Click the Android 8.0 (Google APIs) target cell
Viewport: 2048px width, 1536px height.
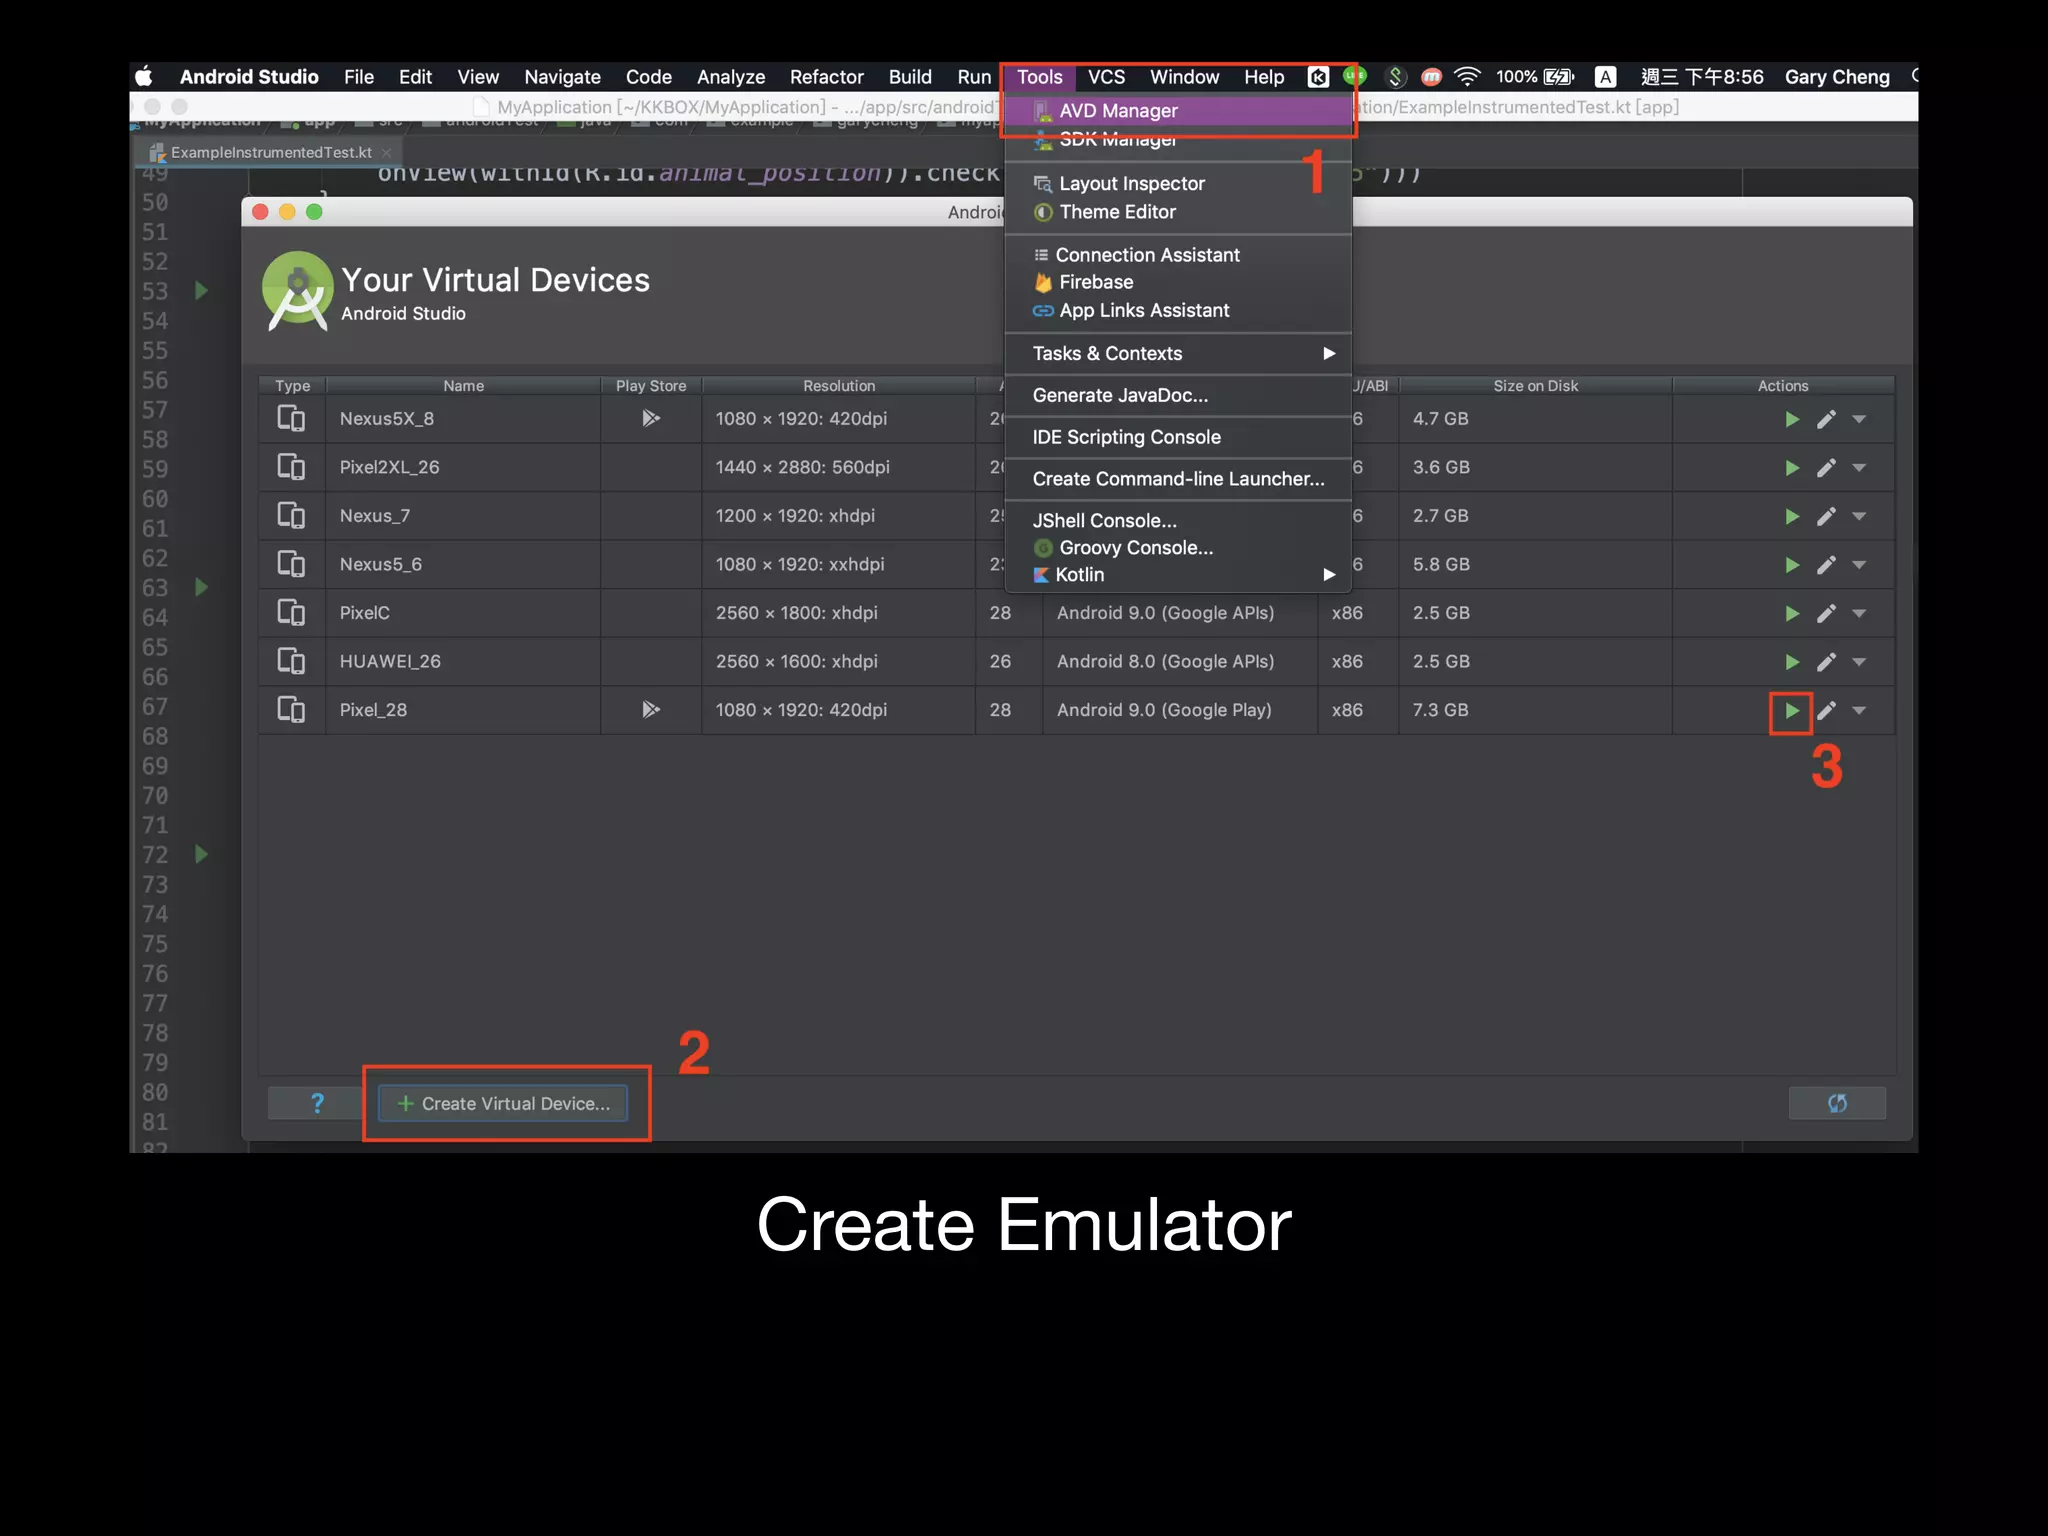pyautogui.click(x=1180, y=661)
